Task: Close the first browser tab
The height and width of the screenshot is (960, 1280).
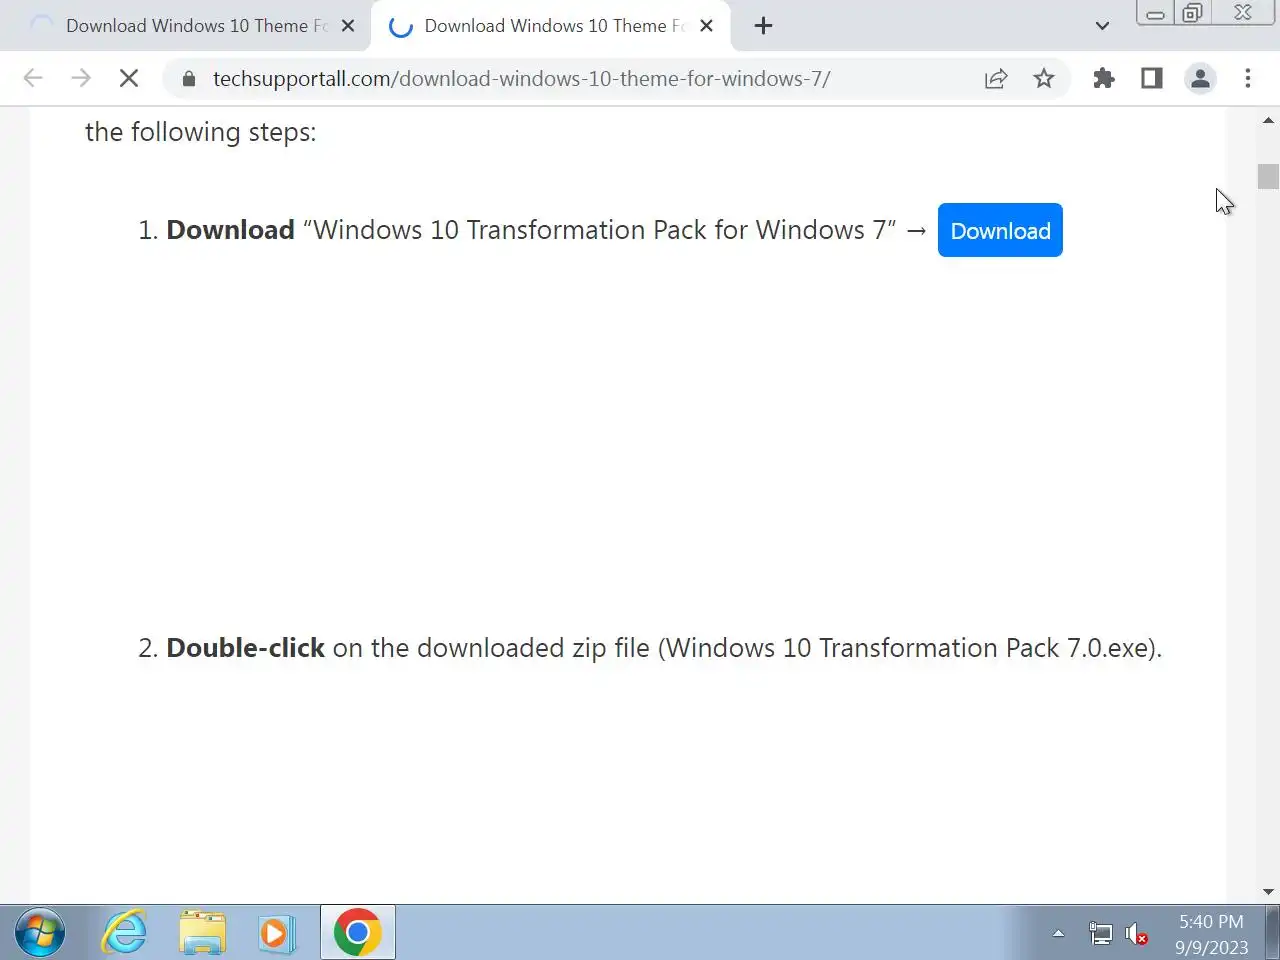Action: pos(348,26)
